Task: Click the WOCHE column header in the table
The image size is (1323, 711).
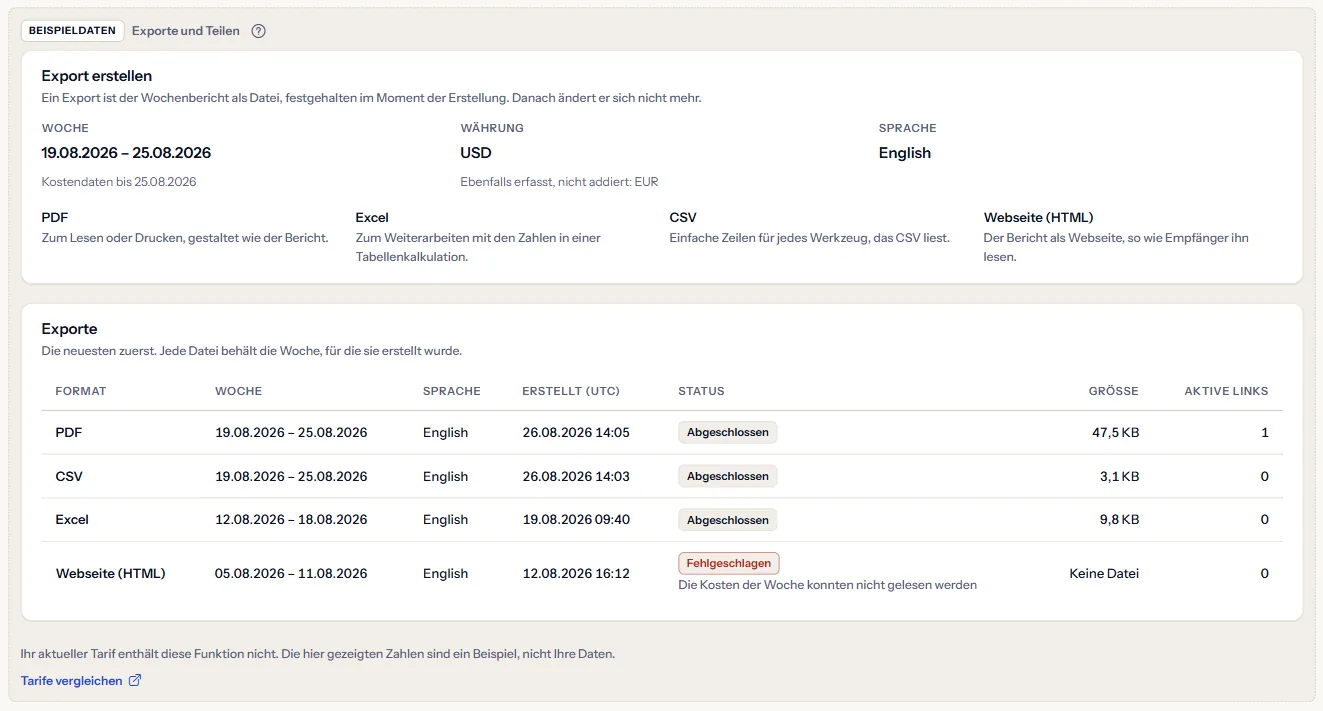Action: (x=239, y=391)
